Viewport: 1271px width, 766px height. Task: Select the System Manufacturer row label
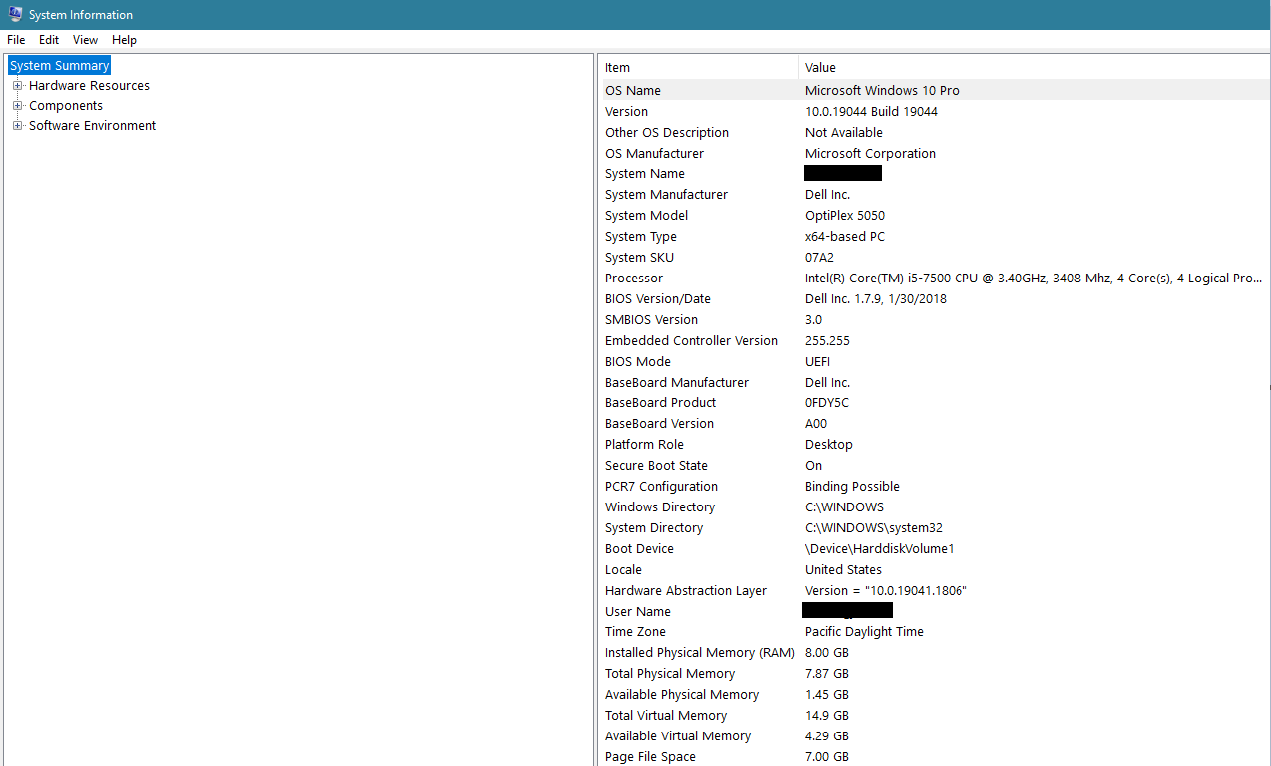[666, 195]
